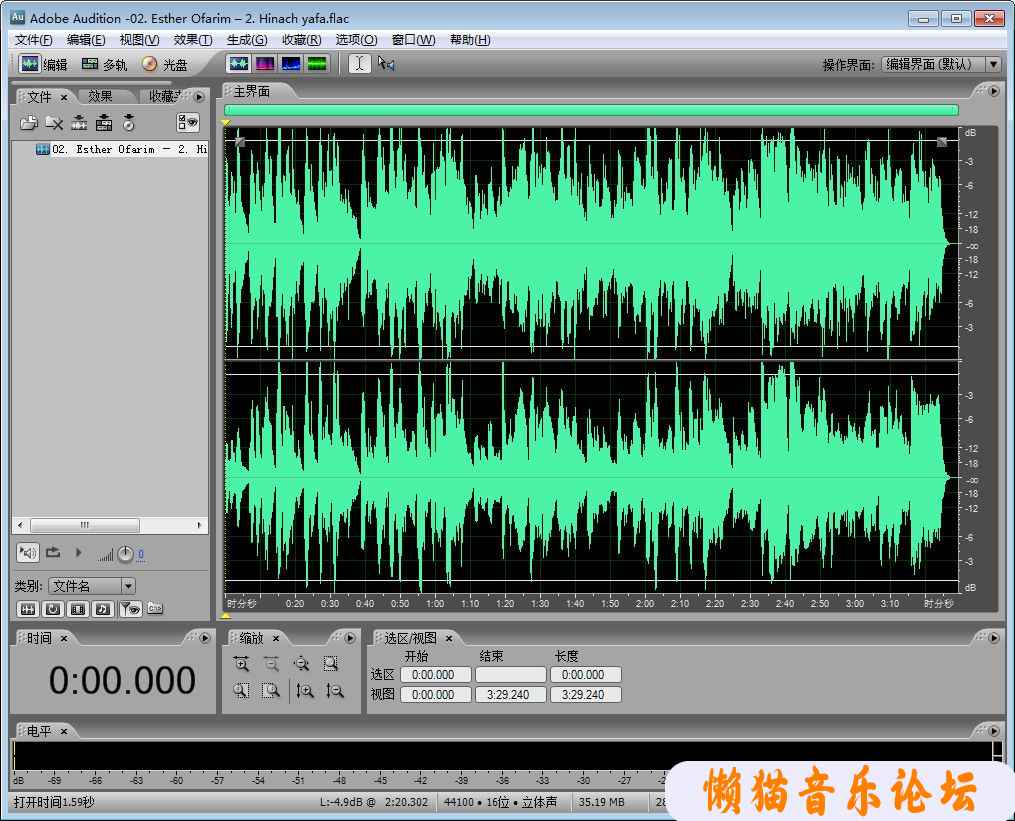Screen dimensions: 1015x821
Task: Click zoom in horizontally icon
Action: [x=241, y=664]
